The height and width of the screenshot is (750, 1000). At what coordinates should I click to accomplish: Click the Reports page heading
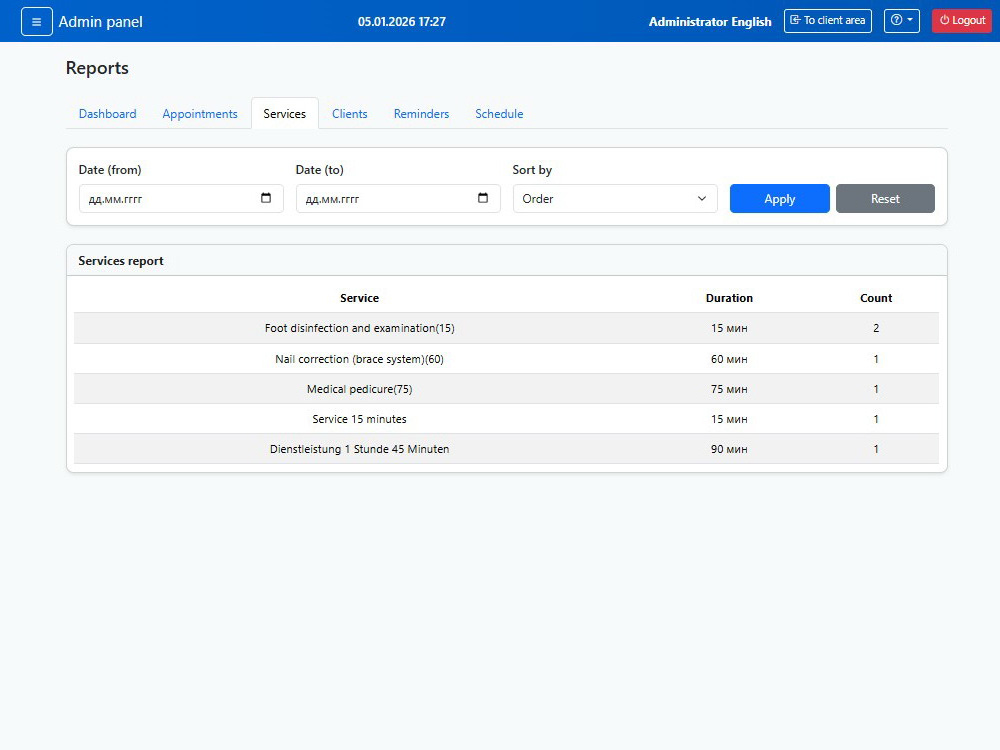97,68
